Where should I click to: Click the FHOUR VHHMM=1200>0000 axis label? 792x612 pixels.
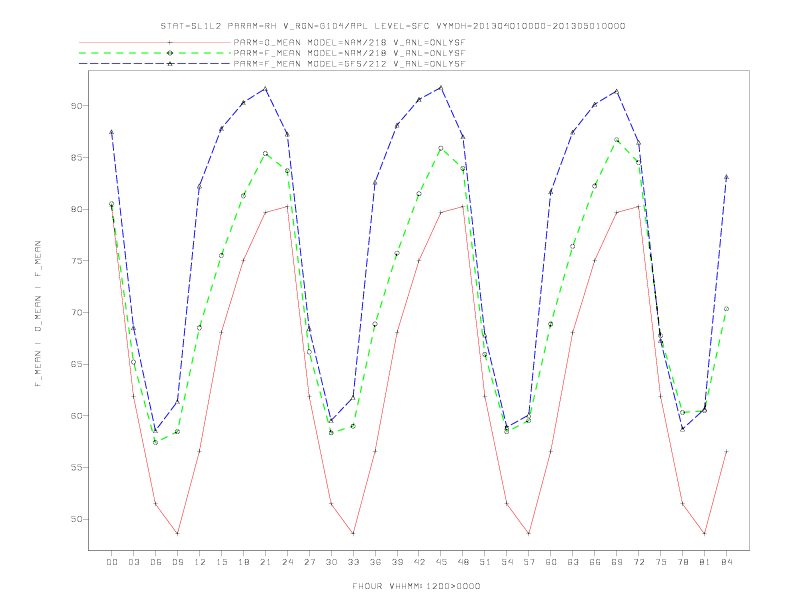tap(416, 586)
